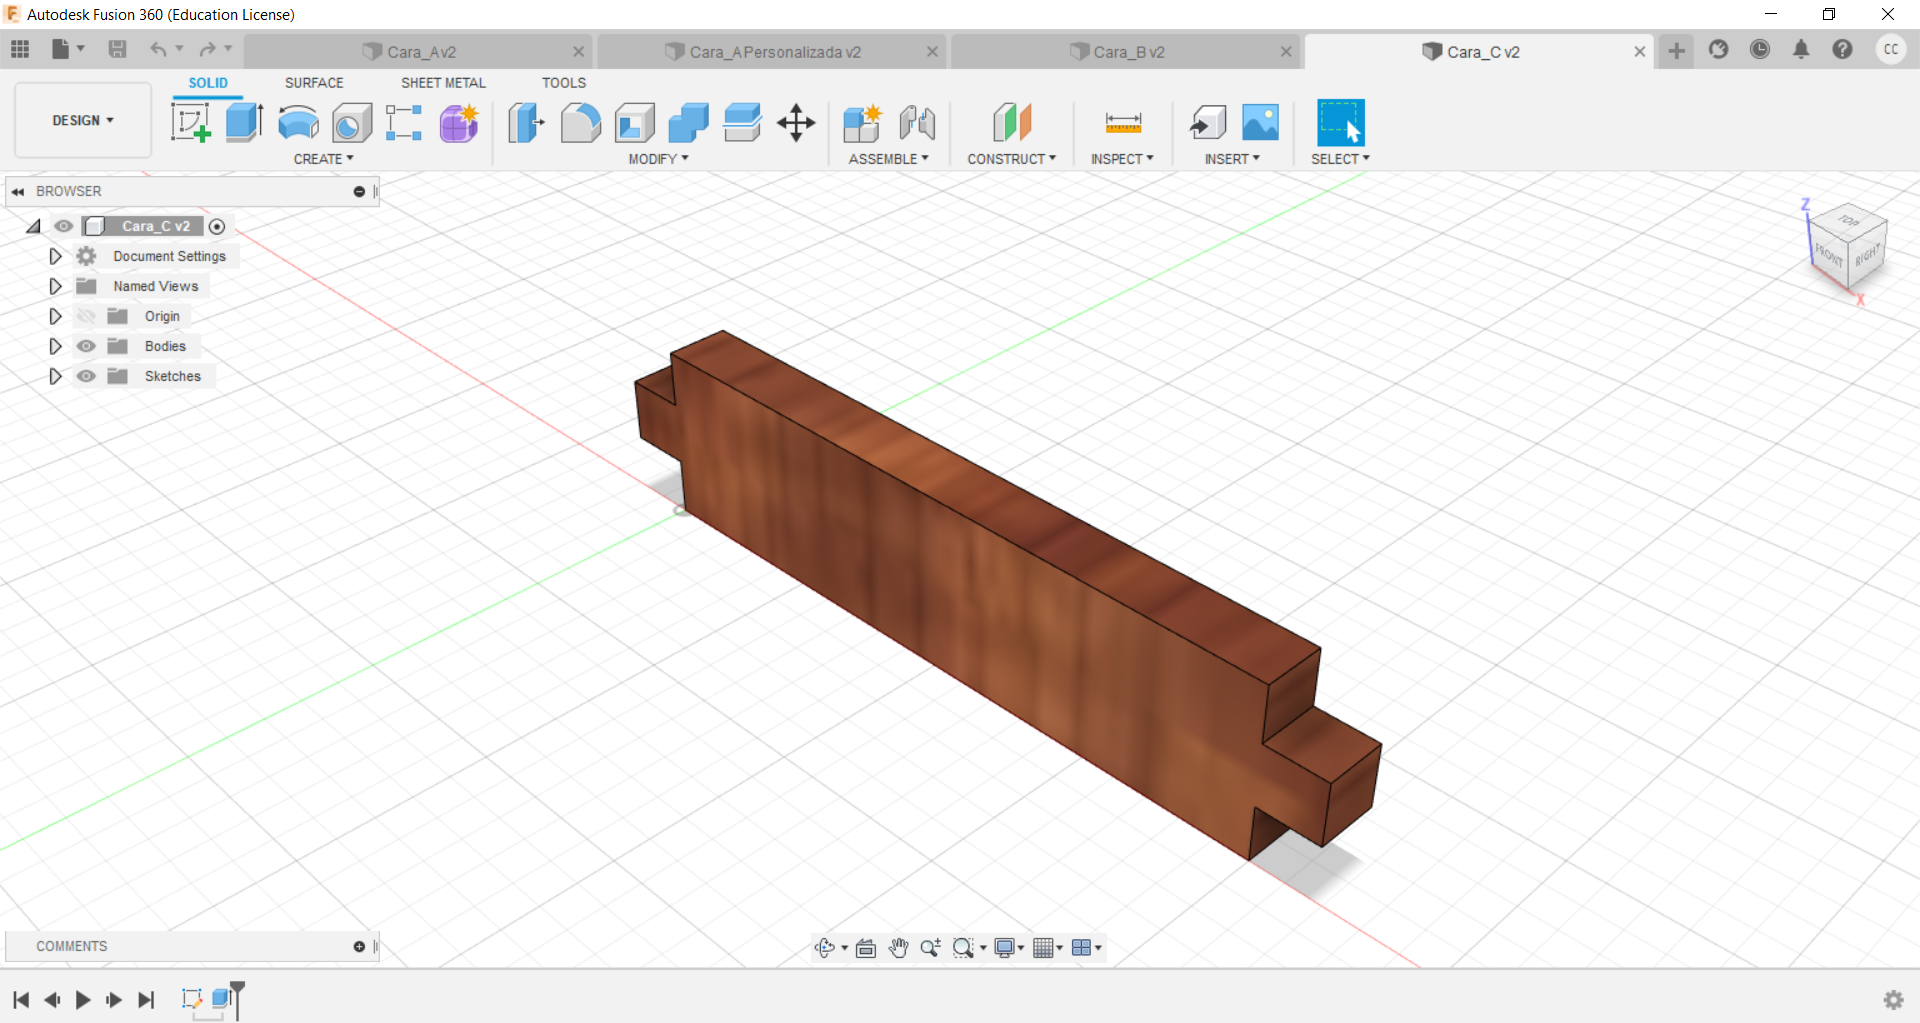Open the Insert Canvas image tool
Screen dimensions: 1920x1023
pos(1260,123)
